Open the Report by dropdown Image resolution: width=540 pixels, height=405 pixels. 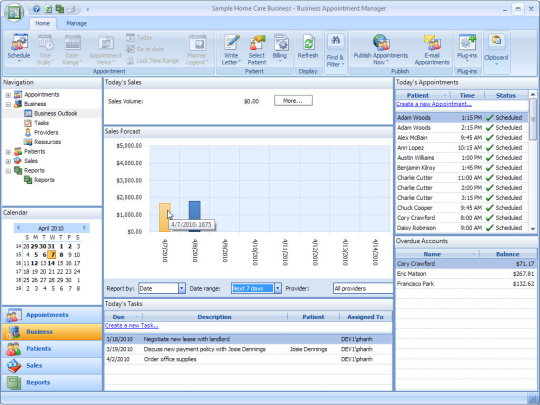pos(182,288)
